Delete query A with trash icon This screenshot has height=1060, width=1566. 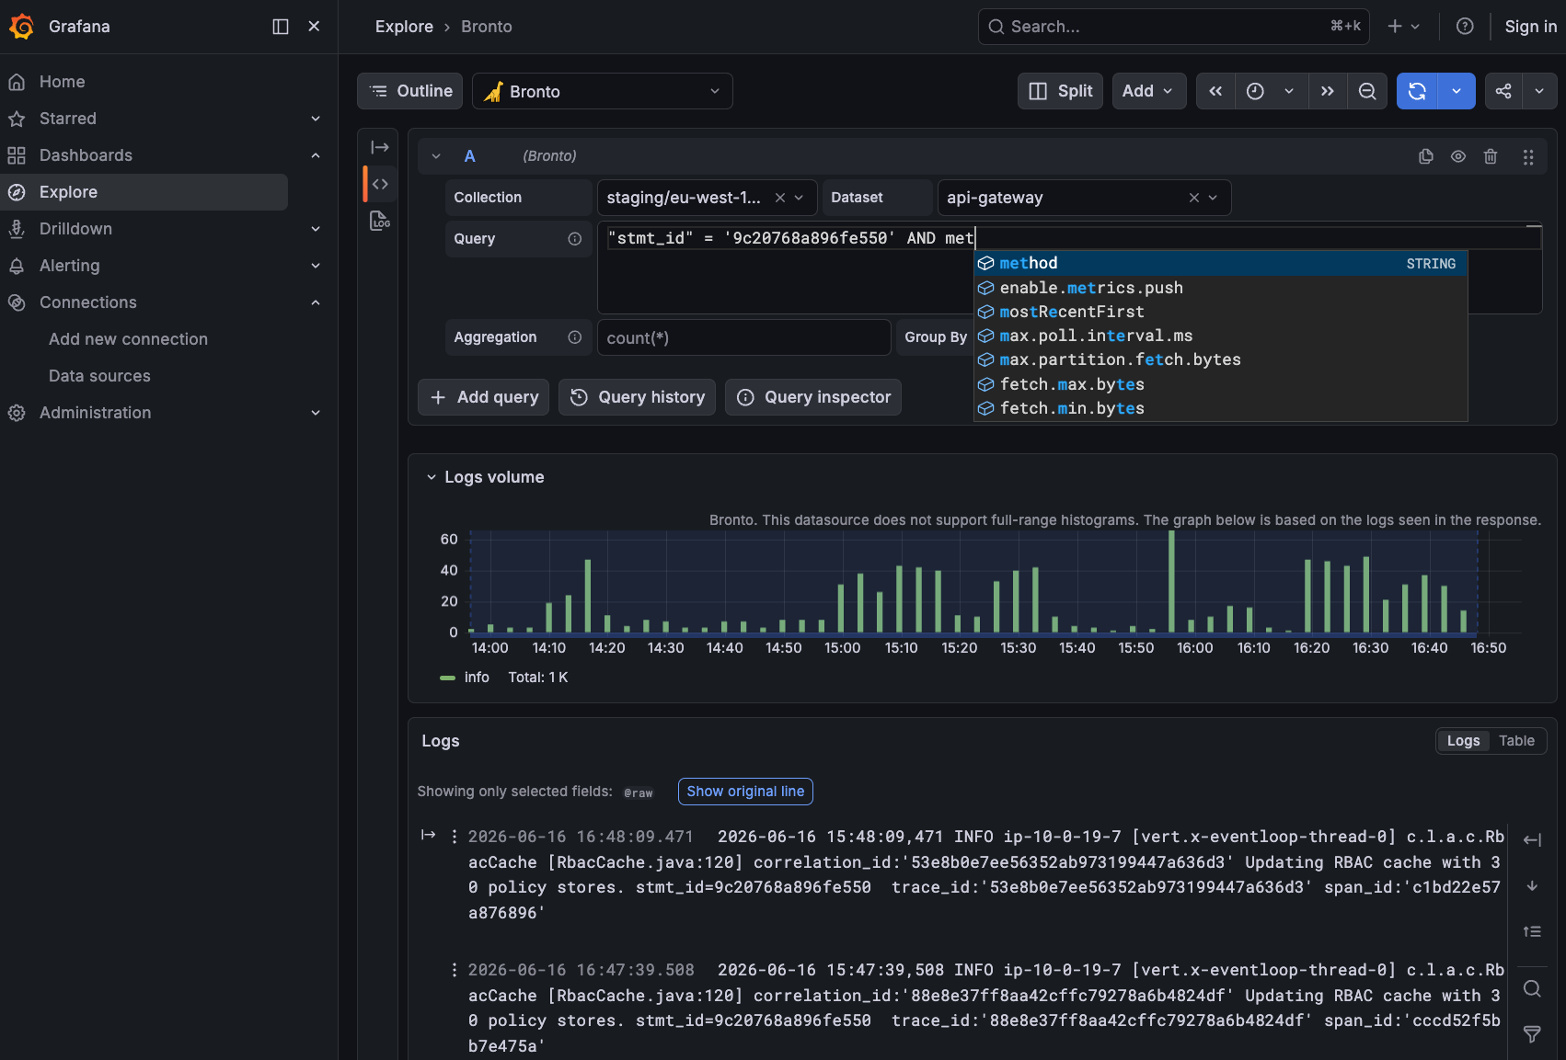pyautogui.click(x=1490, y=156)
